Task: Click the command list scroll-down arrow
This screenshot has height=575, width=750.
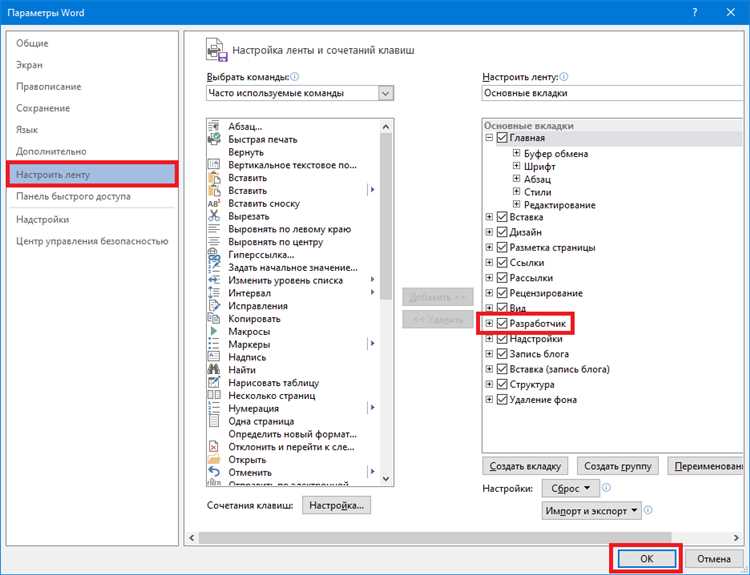Action: 386,478
